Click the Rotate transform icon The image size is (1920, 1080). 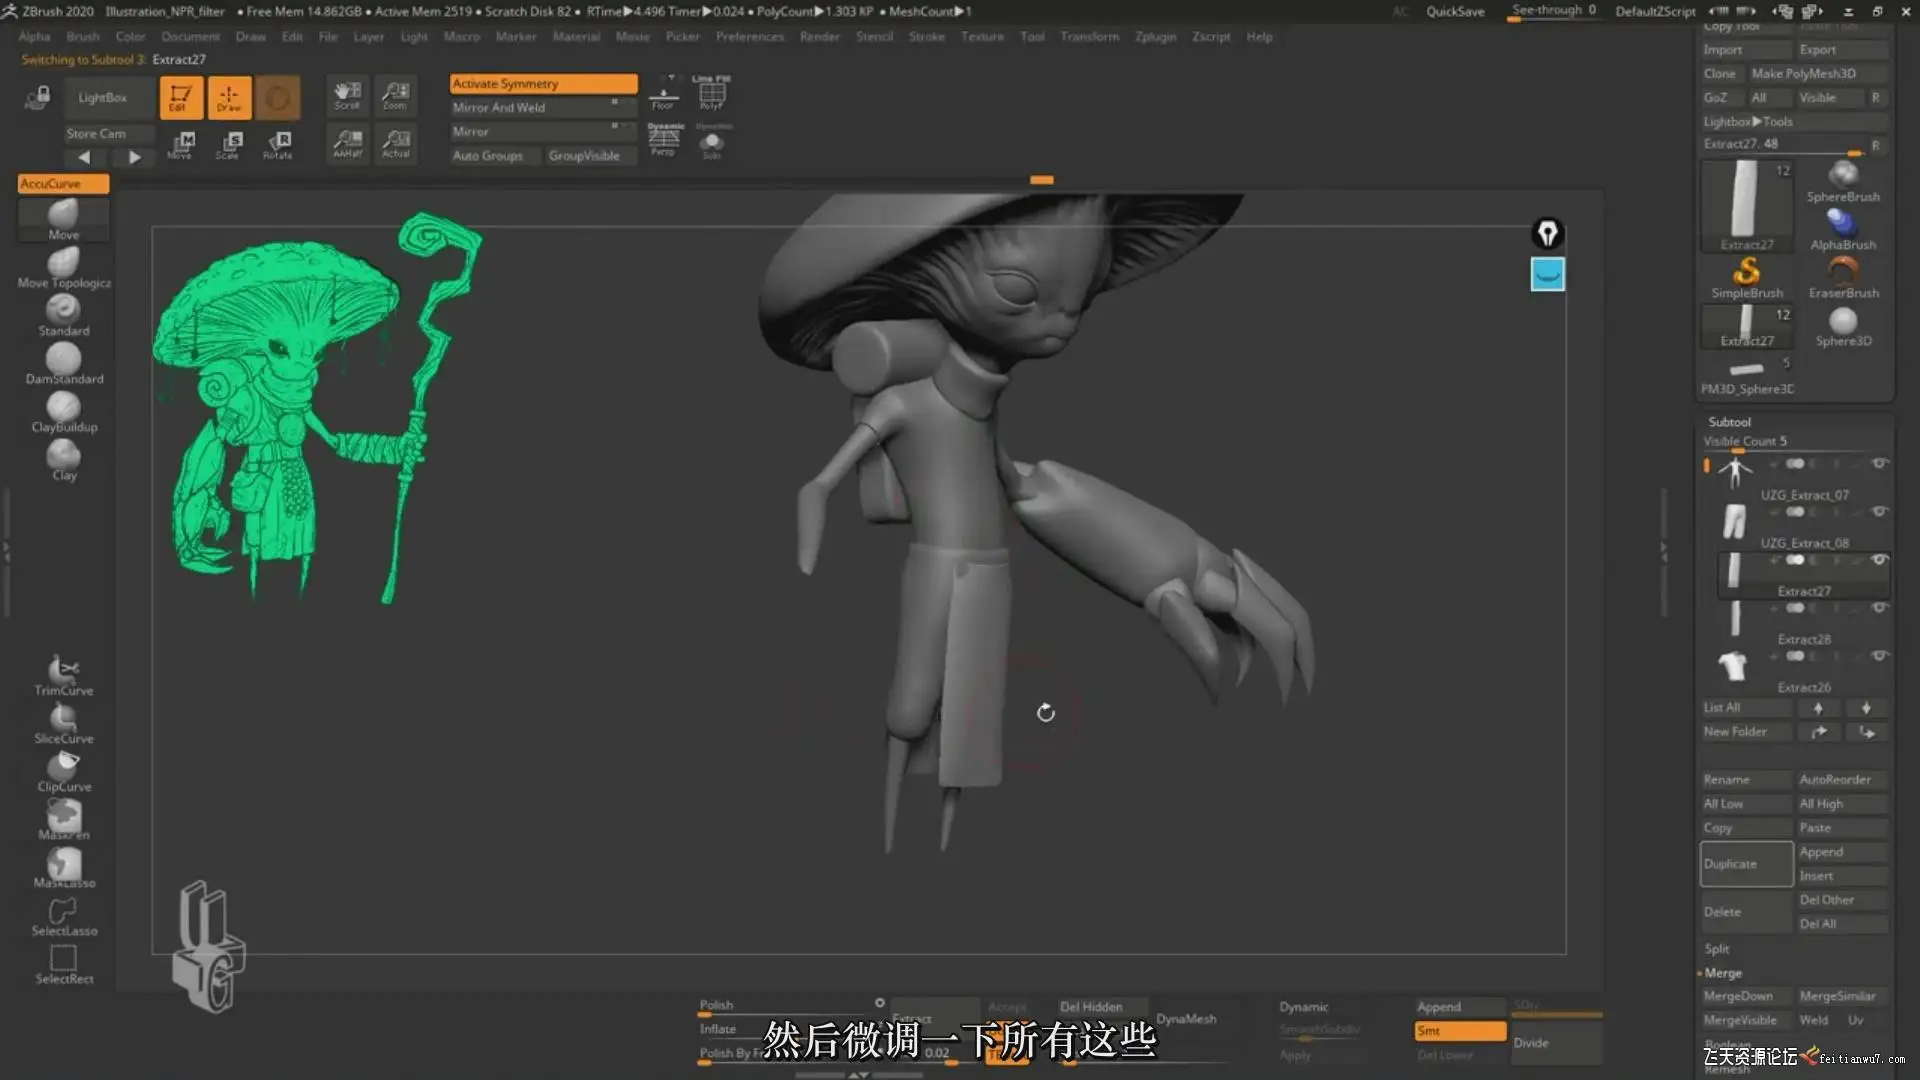tap(278, 144)
